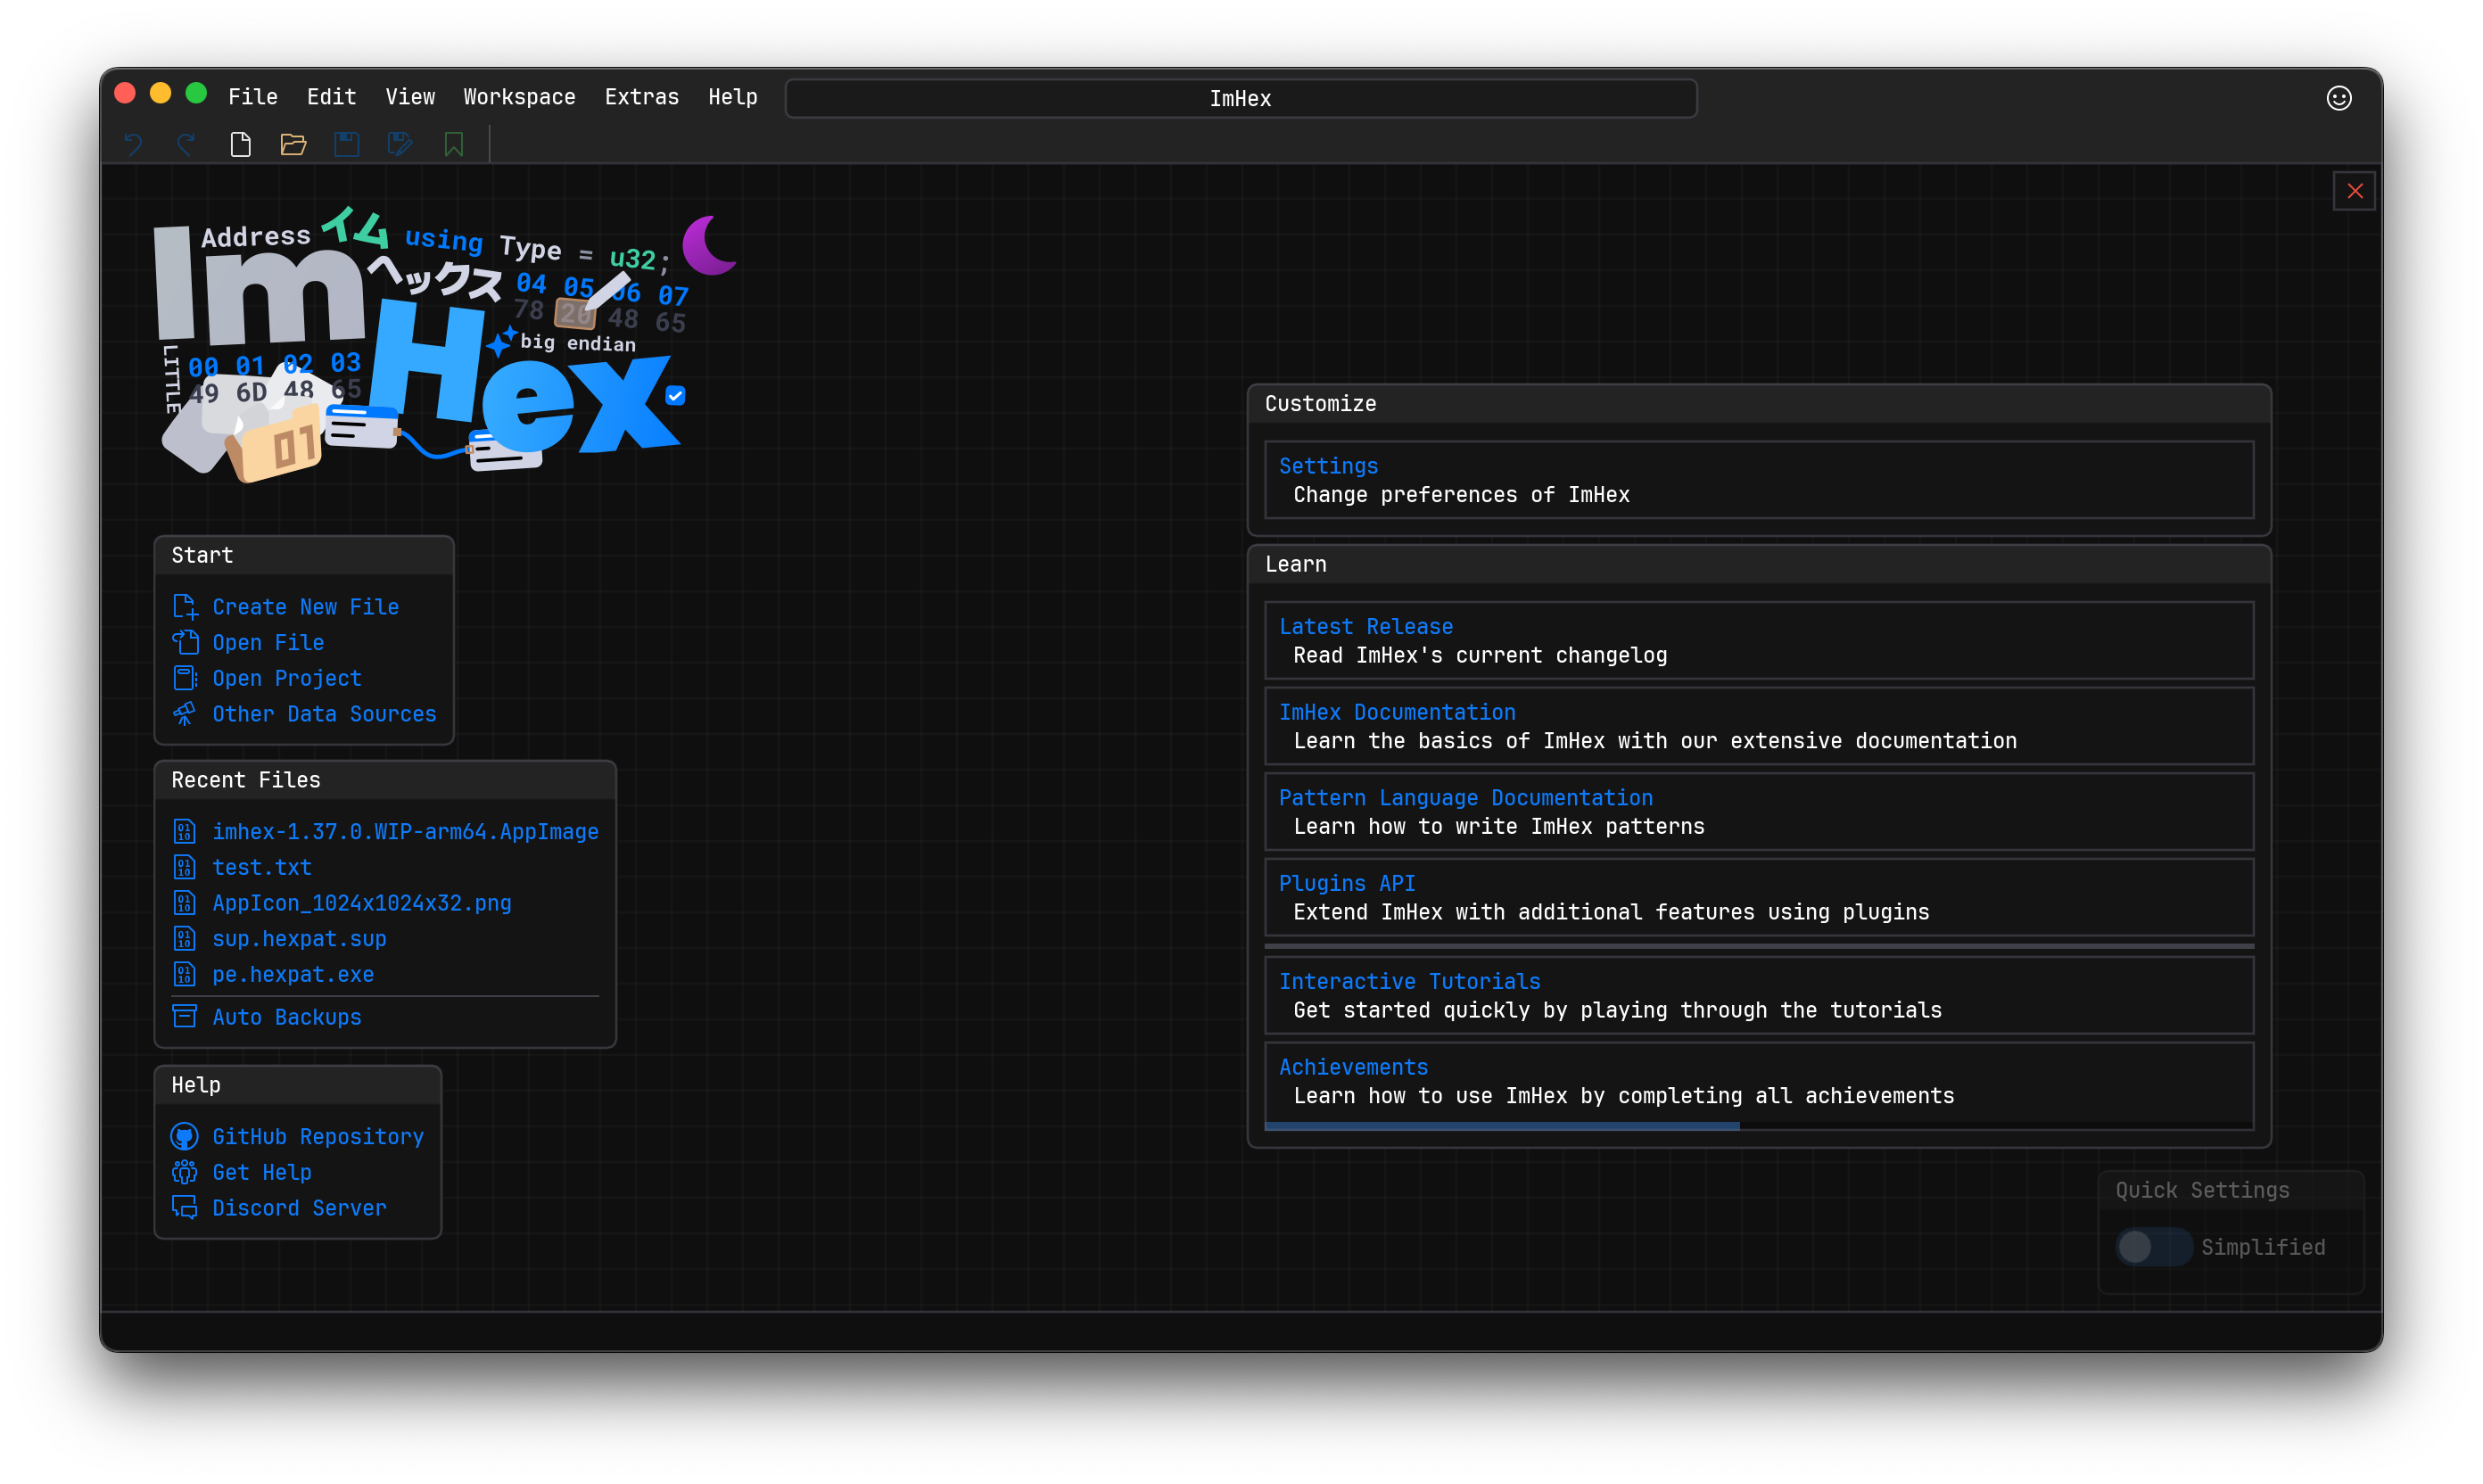Click the GitHub logo icon
This screenshot has height=1484, width=2483.
(x=185, y=1137)
